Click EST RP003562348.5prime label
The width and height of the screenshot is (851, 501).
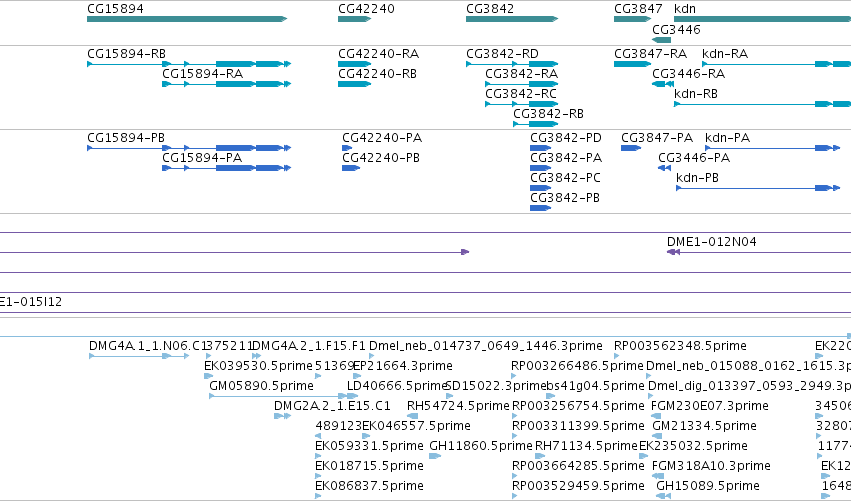pyautogui.click(x=680, y=346)
